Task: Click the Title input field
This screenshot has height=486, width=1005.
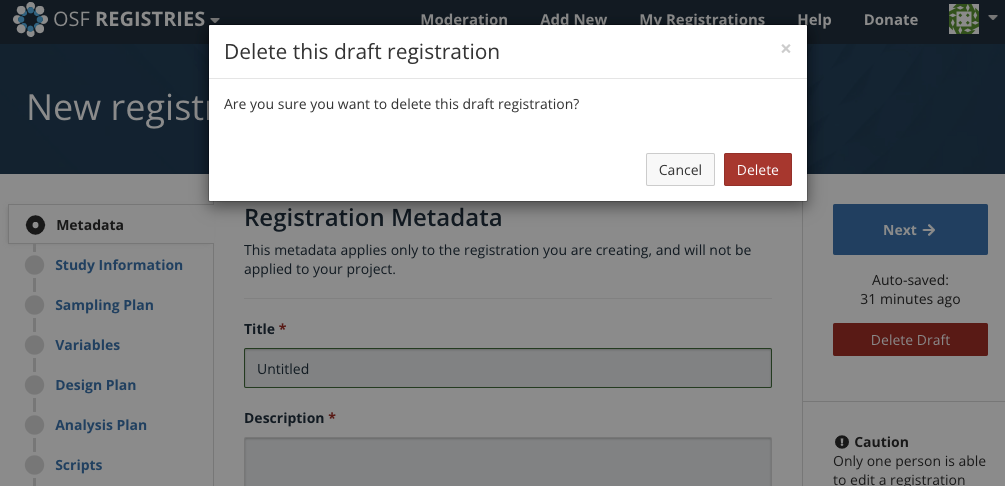Action: point(507,368)
